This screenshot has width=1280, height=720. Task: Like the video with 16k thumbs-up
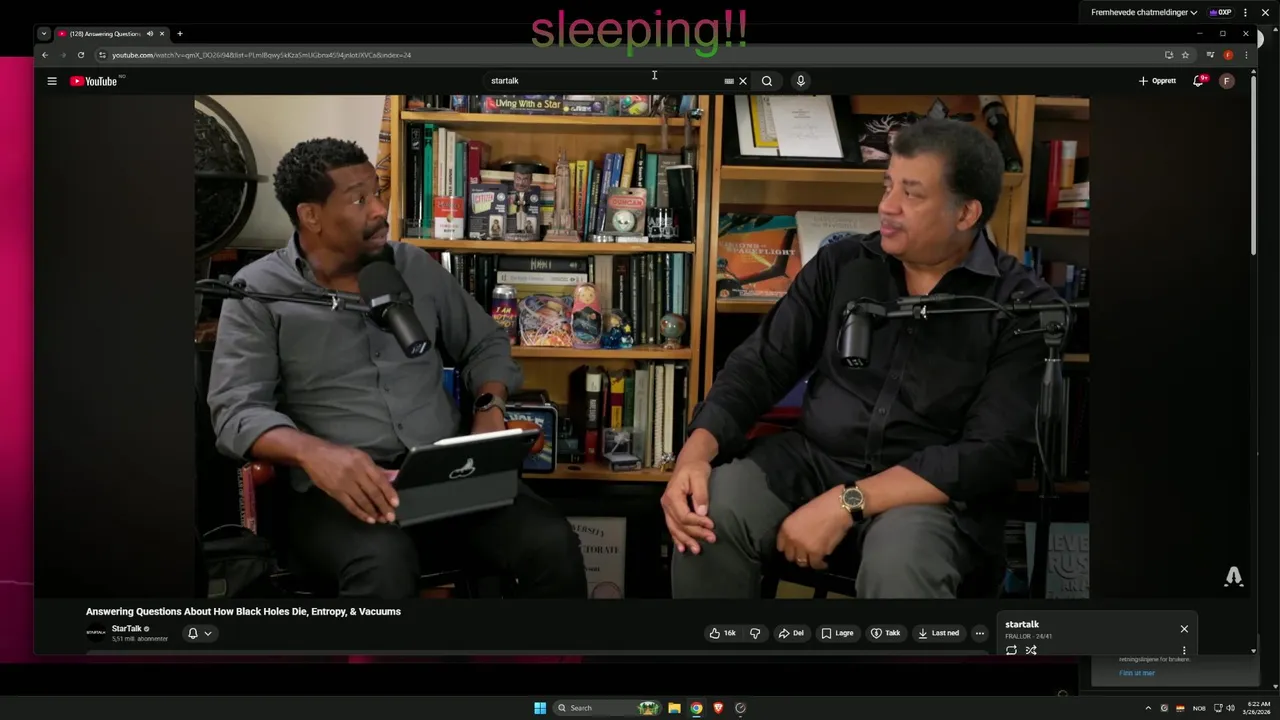723,633
